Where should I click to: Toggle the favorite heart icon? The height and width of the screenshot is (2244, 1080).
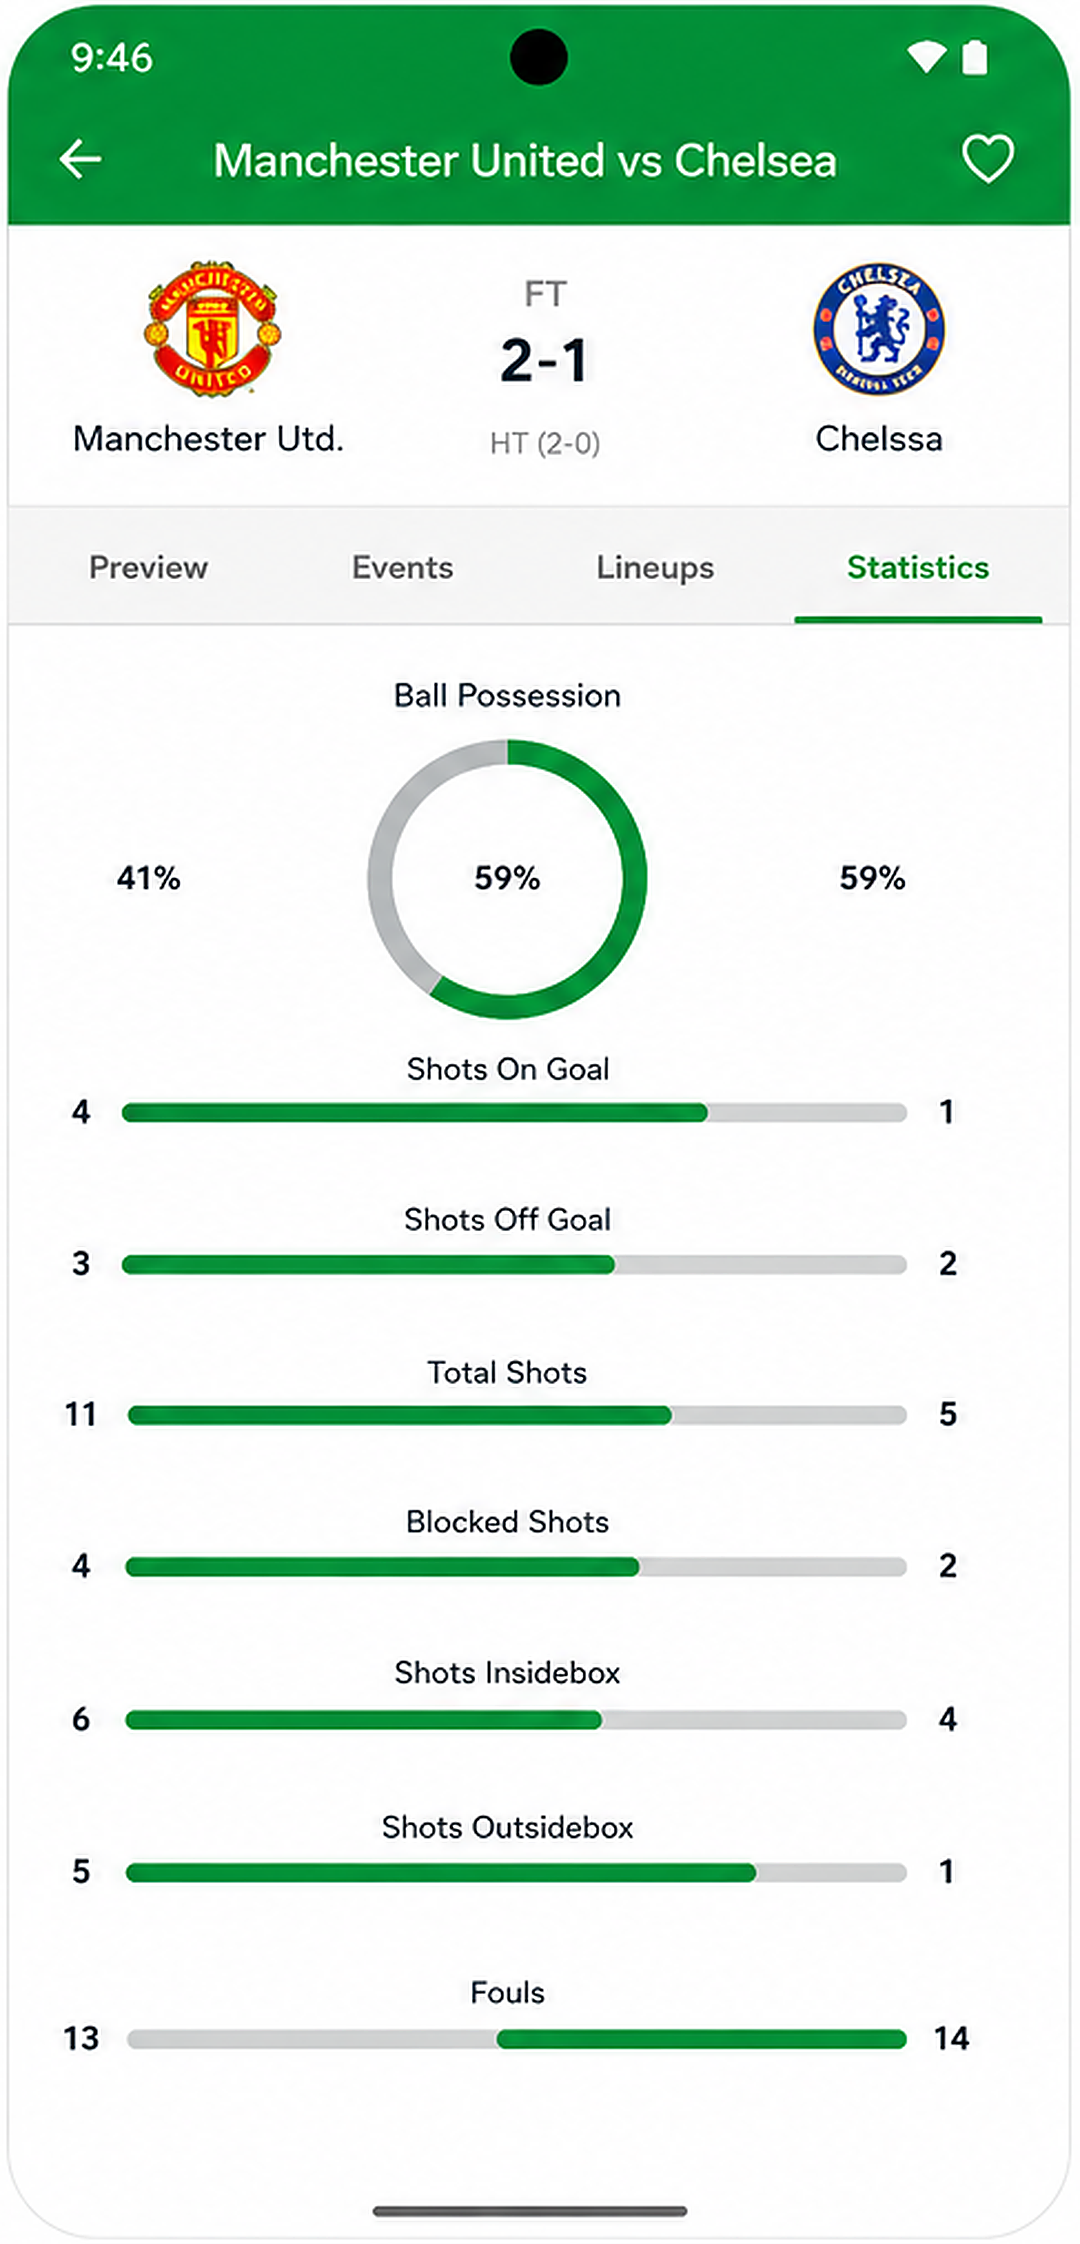[x=988, y=159]
